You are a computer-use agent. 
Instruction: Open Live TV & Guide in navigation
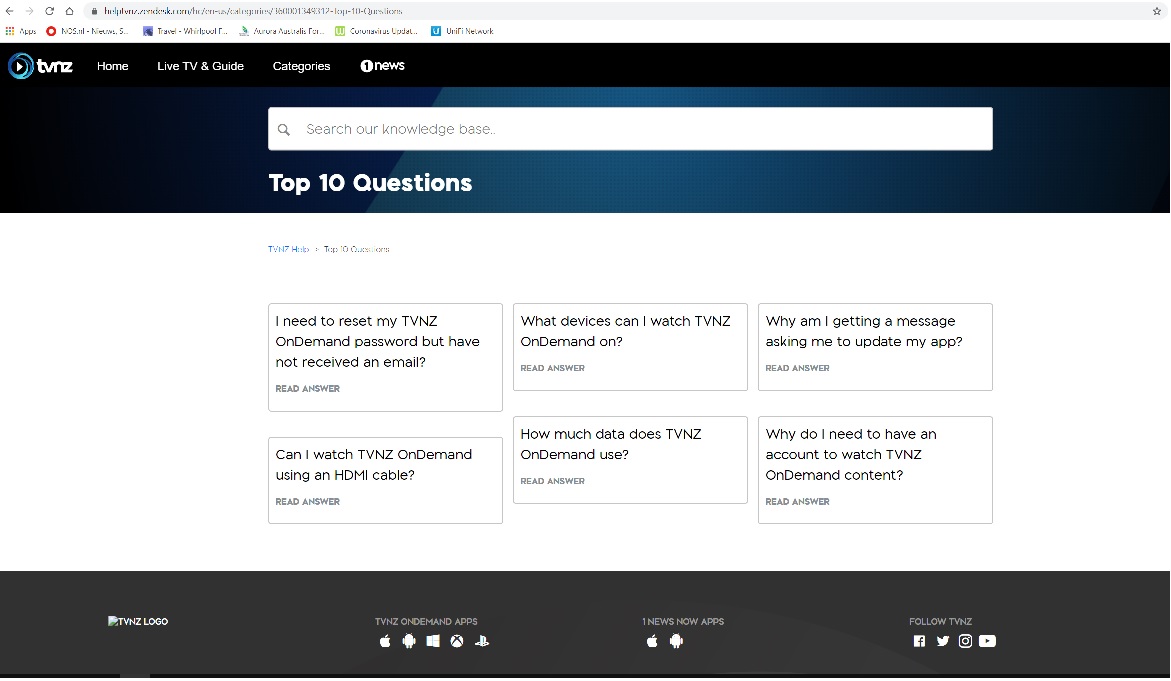tap(200, 66)
